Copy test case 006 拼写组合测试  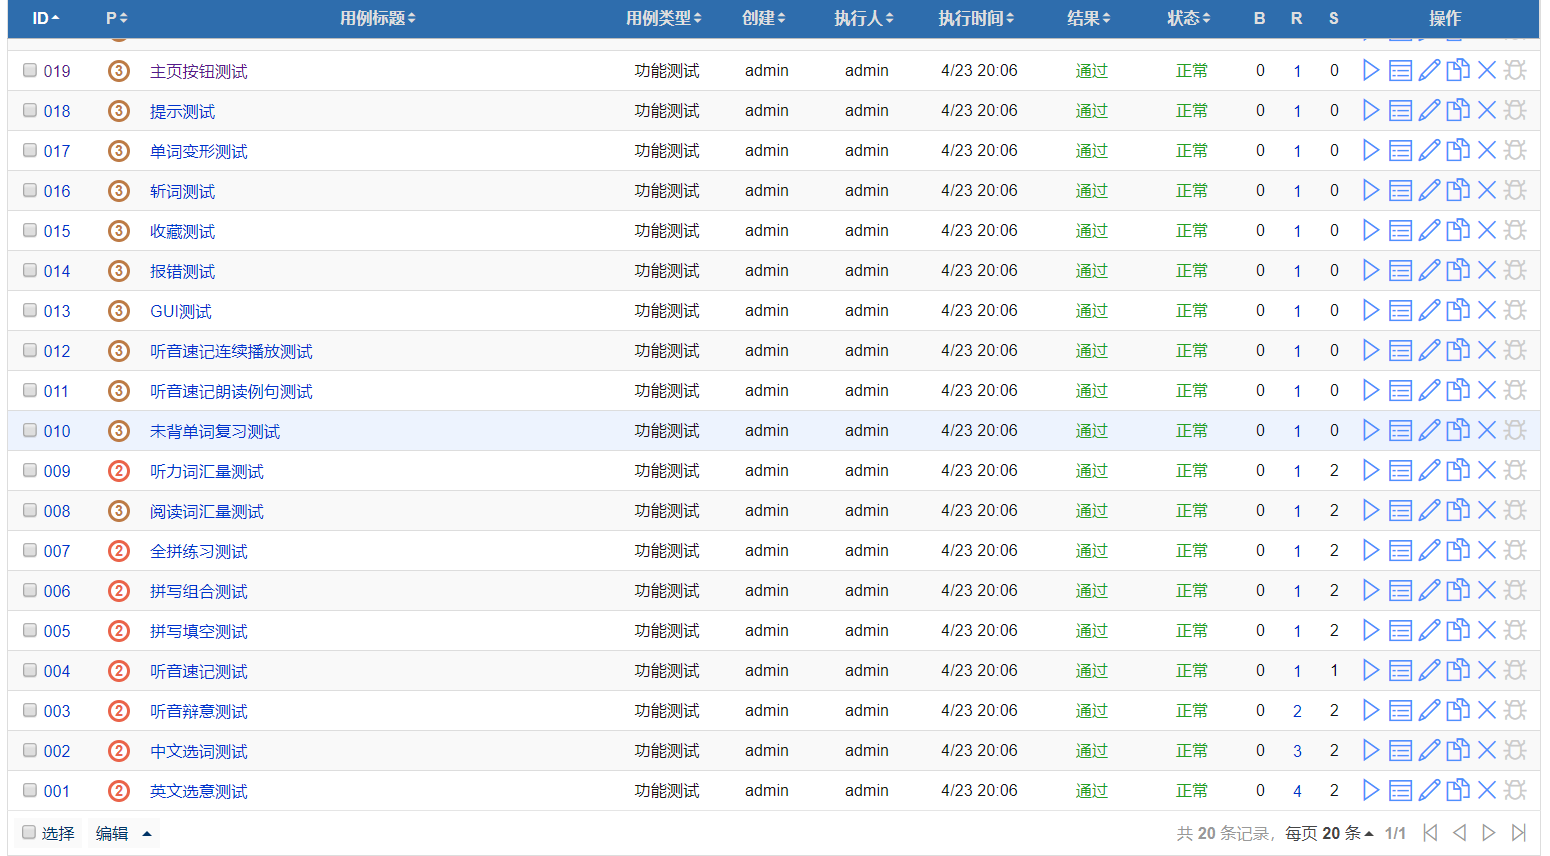(x=1458, y=590)
